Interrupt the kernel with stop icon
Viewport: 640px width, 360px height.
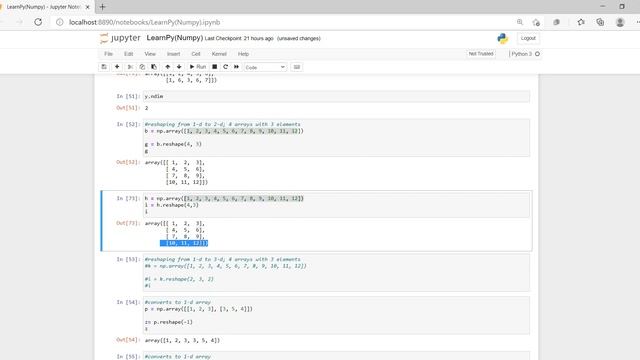coord(214,67)
